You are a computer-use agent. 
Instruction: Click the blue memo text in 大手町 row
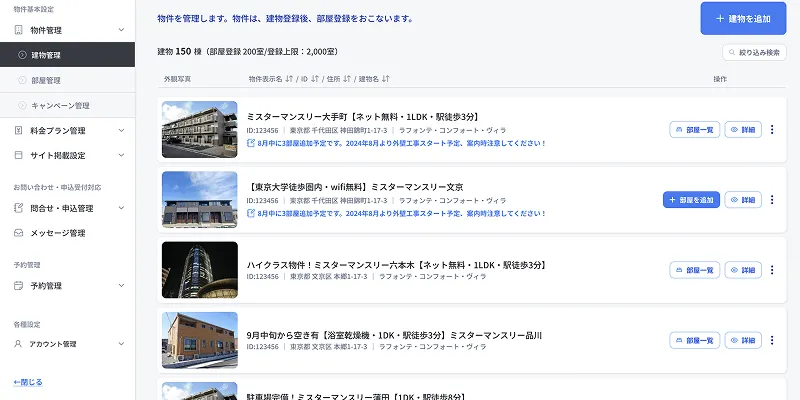coord(402,143)
